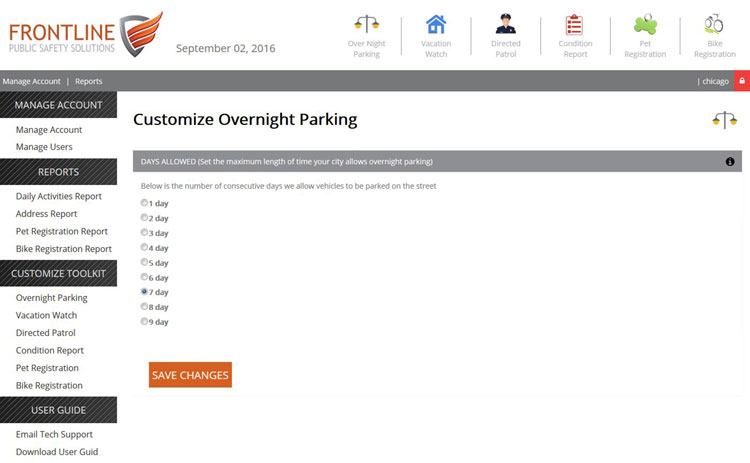Click Email Tech Support link
The image size is (750, 463).
pos(54,434)
